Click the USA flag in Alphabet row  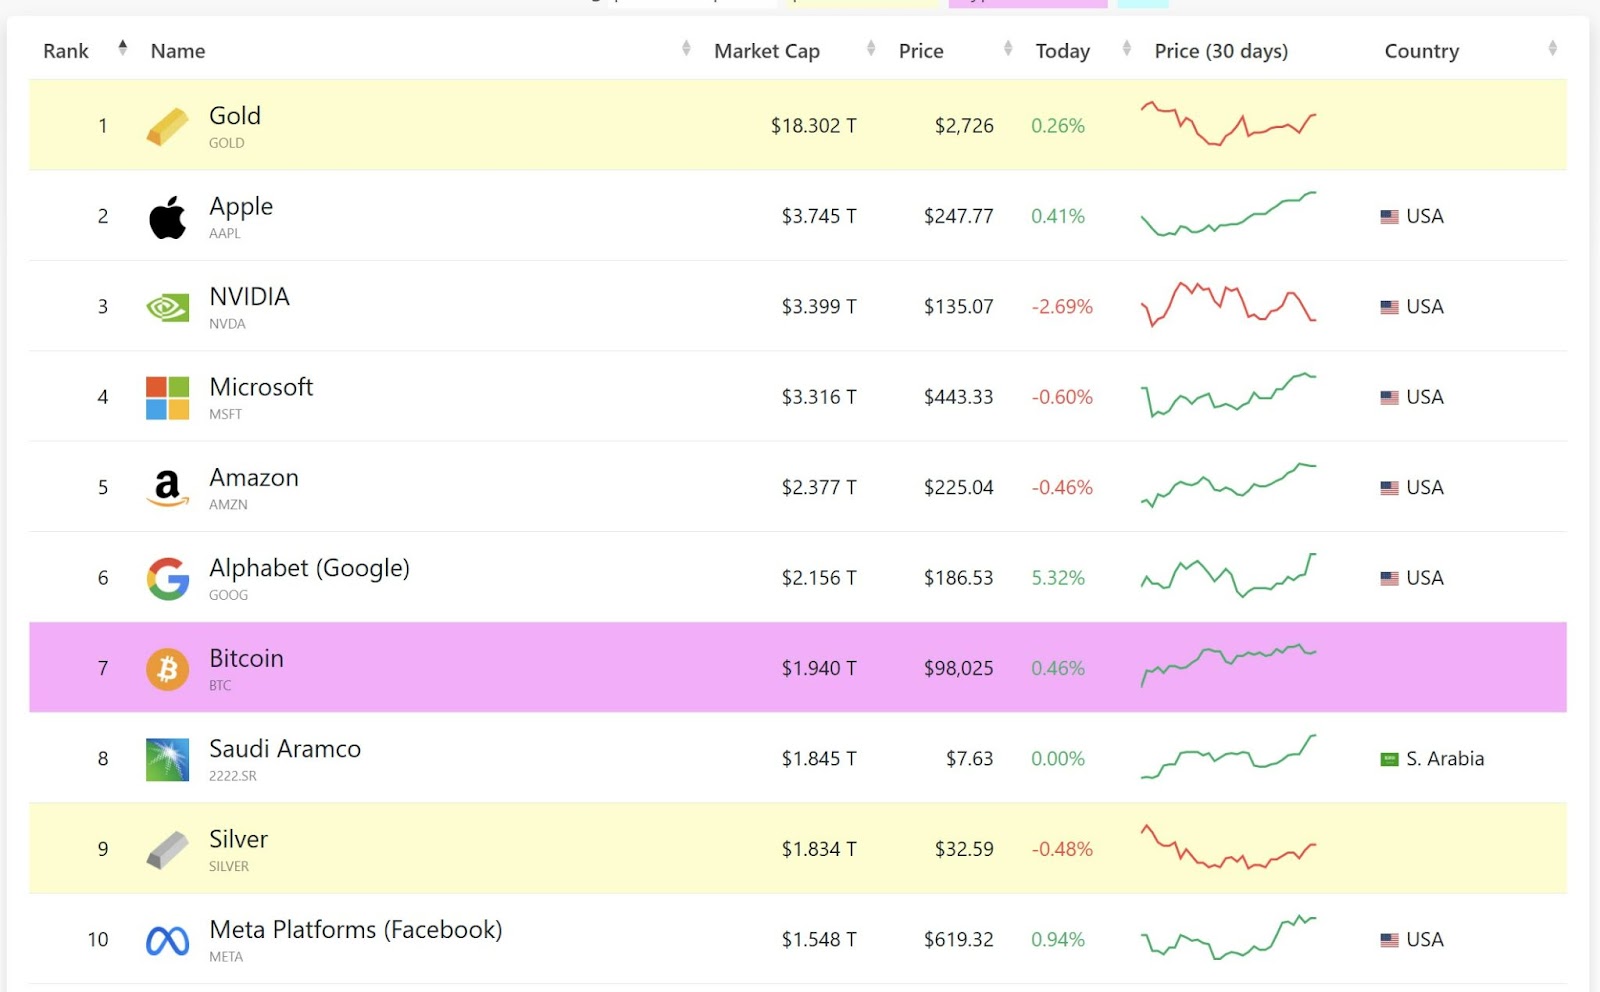1389,578
